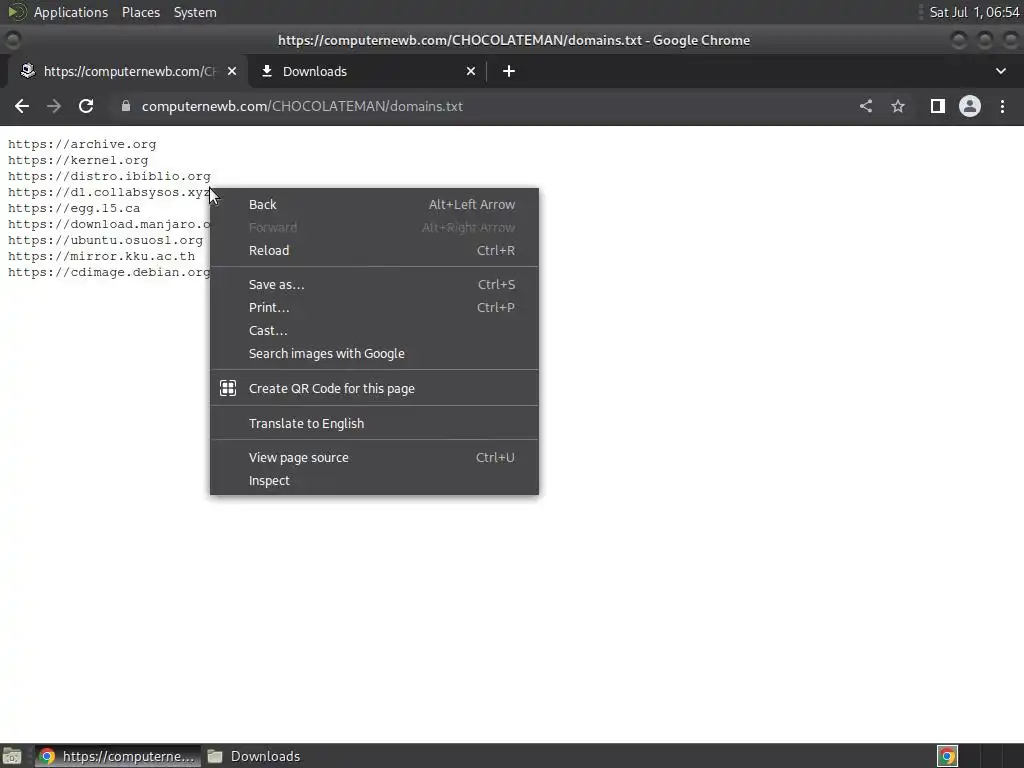The width and height of the screenshot is (1024, 768).
Task: Open Chrome three-dot menu
Action: [1002, 106]
